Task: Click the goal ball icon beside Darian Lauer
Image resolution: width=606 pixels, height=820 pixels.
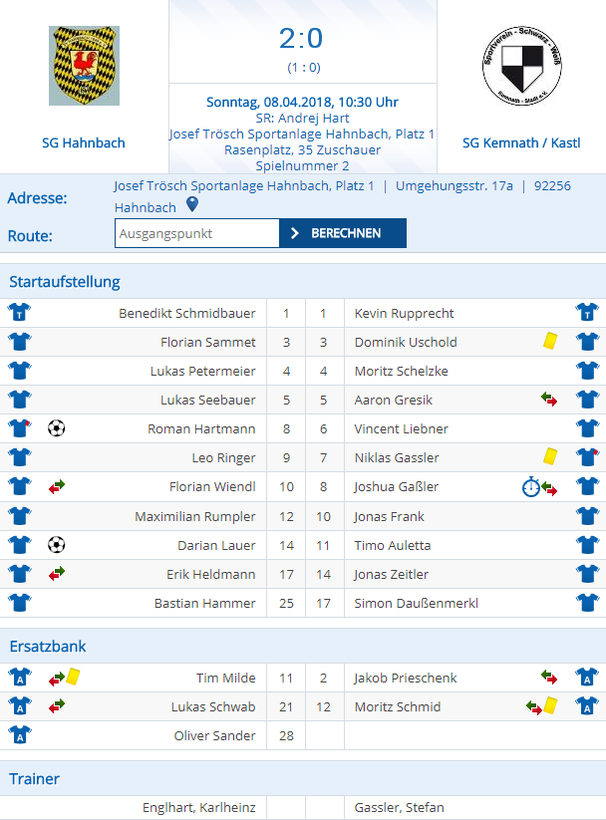Action: click(56, 545)
